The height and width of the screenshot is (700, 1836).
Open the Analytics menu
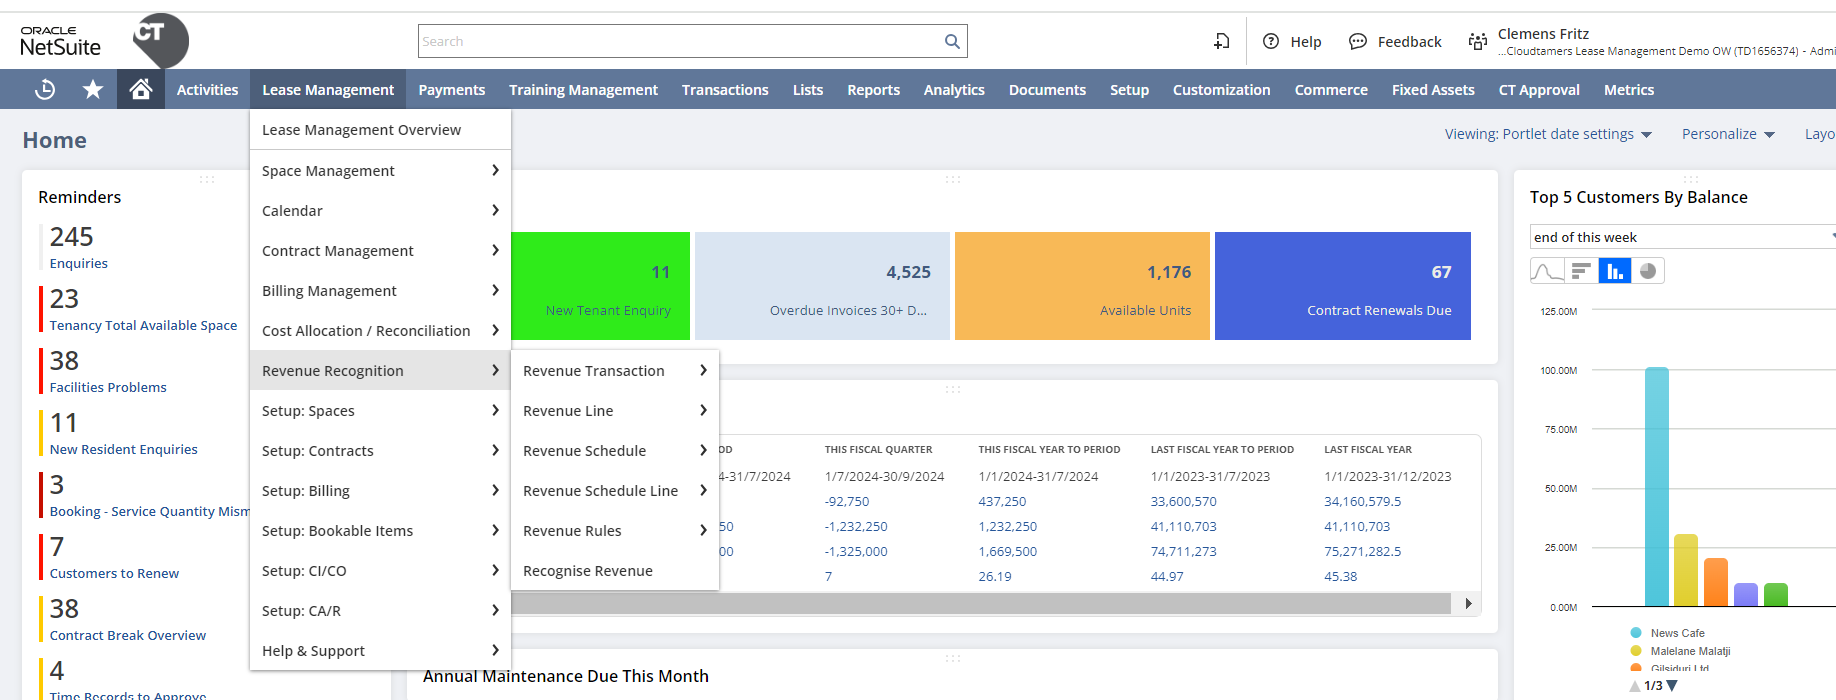point(954,90)
